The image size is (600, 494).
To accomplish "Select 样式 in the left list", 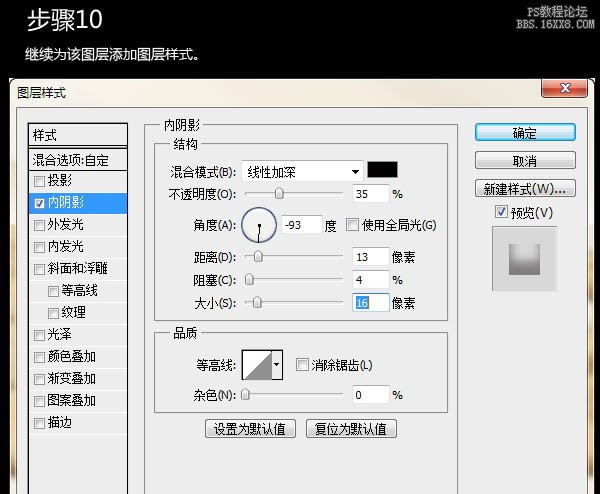I will (x=78, y=135).
